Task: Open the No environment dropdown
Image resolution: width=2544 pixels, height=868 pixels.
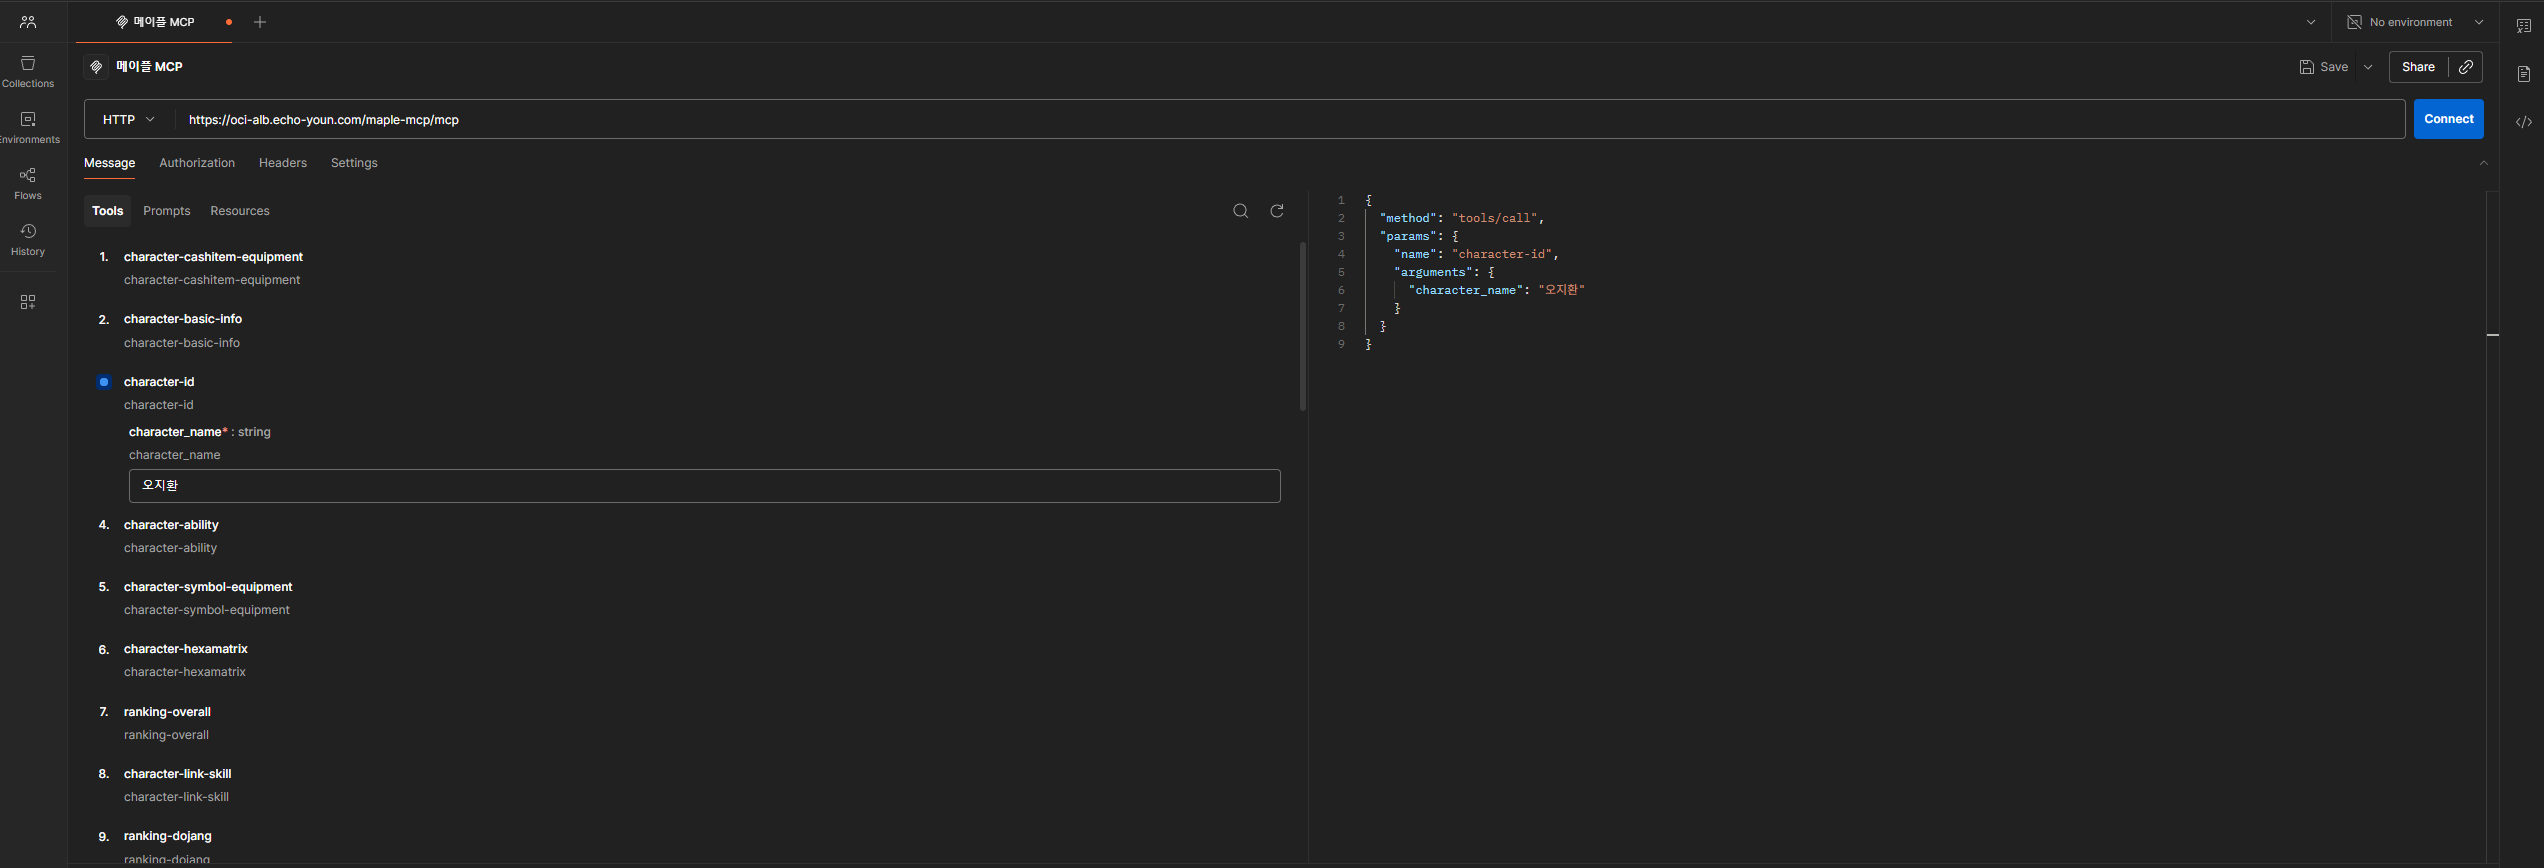Action: pos(2414,22)
